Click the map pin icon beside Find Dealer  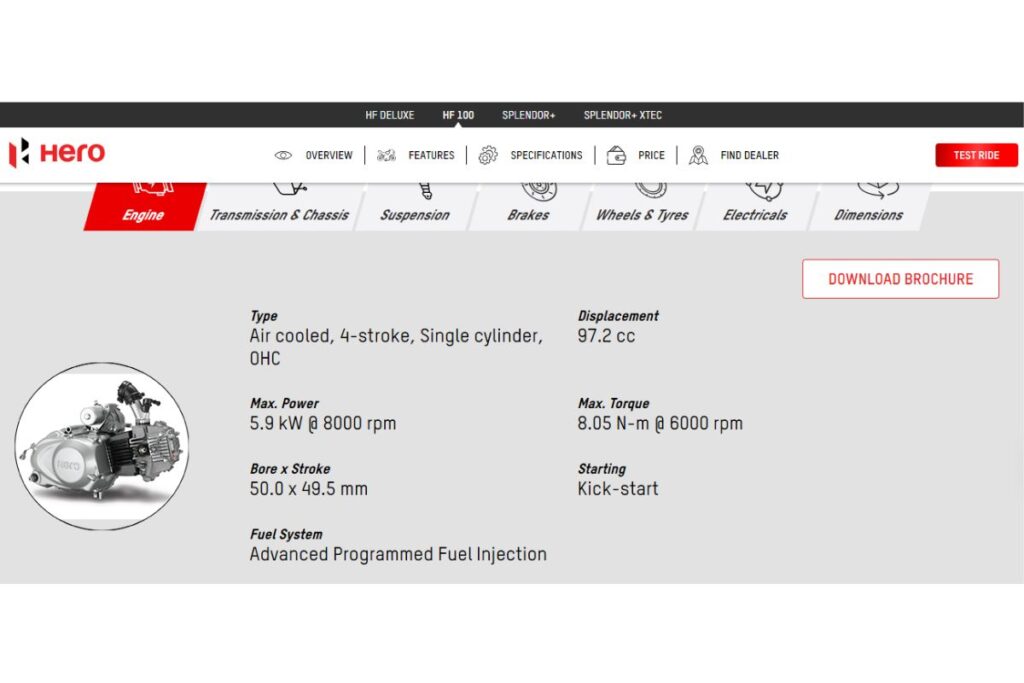(x=698, y=155)
